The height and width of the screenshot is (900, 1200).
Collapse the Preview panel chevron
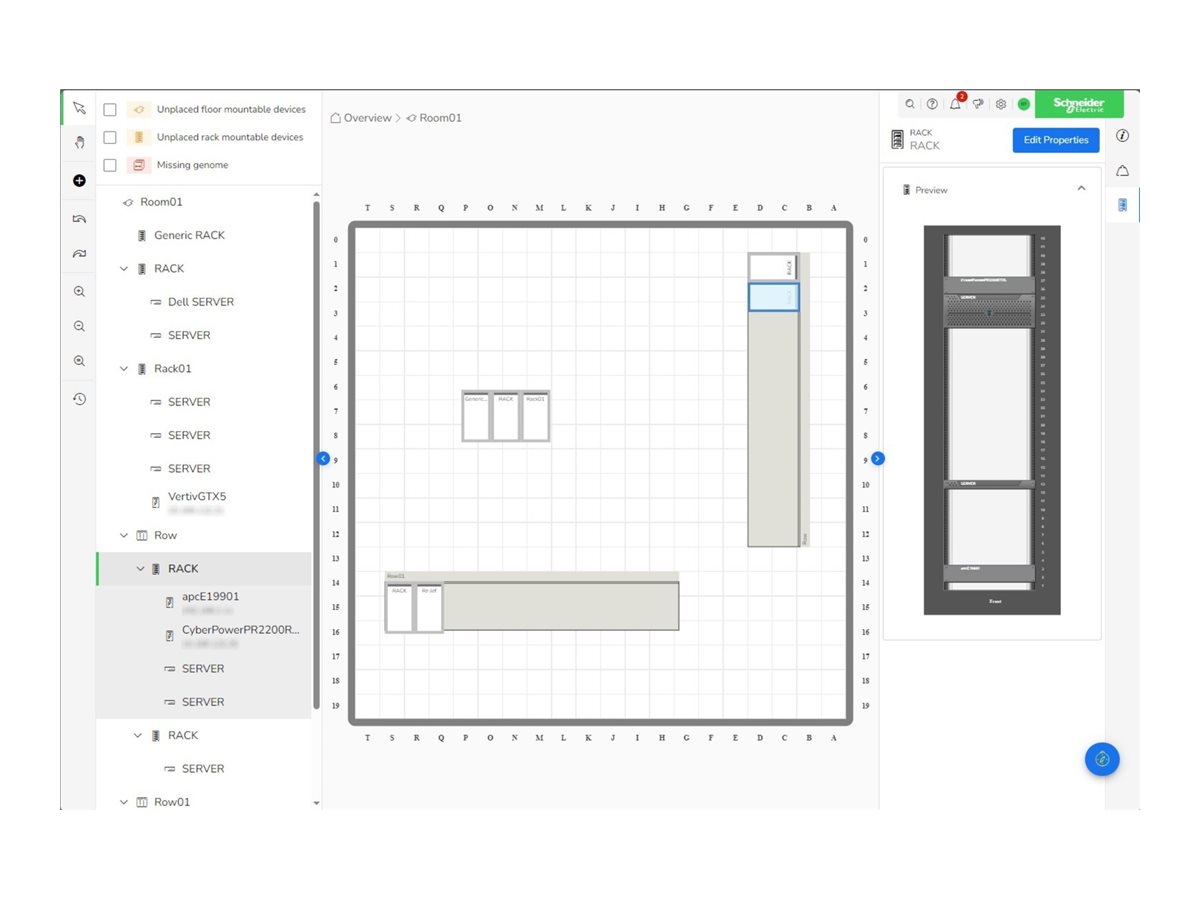click(1081, 189)
